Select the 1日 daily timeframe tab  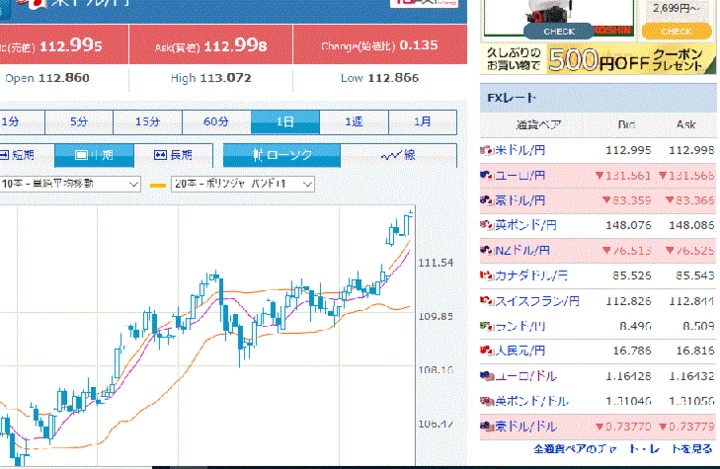pos(285,122)
